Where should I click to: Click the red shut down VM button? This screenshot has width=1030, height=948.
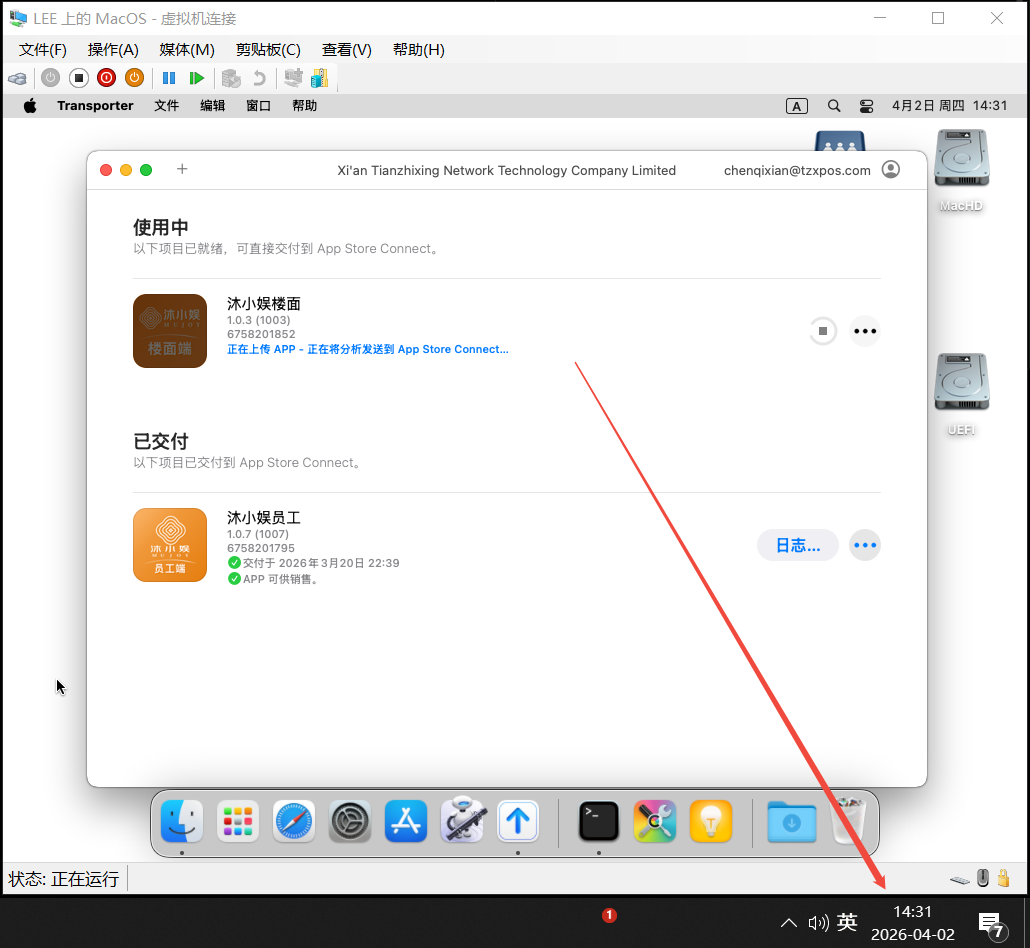pos(106,78)
